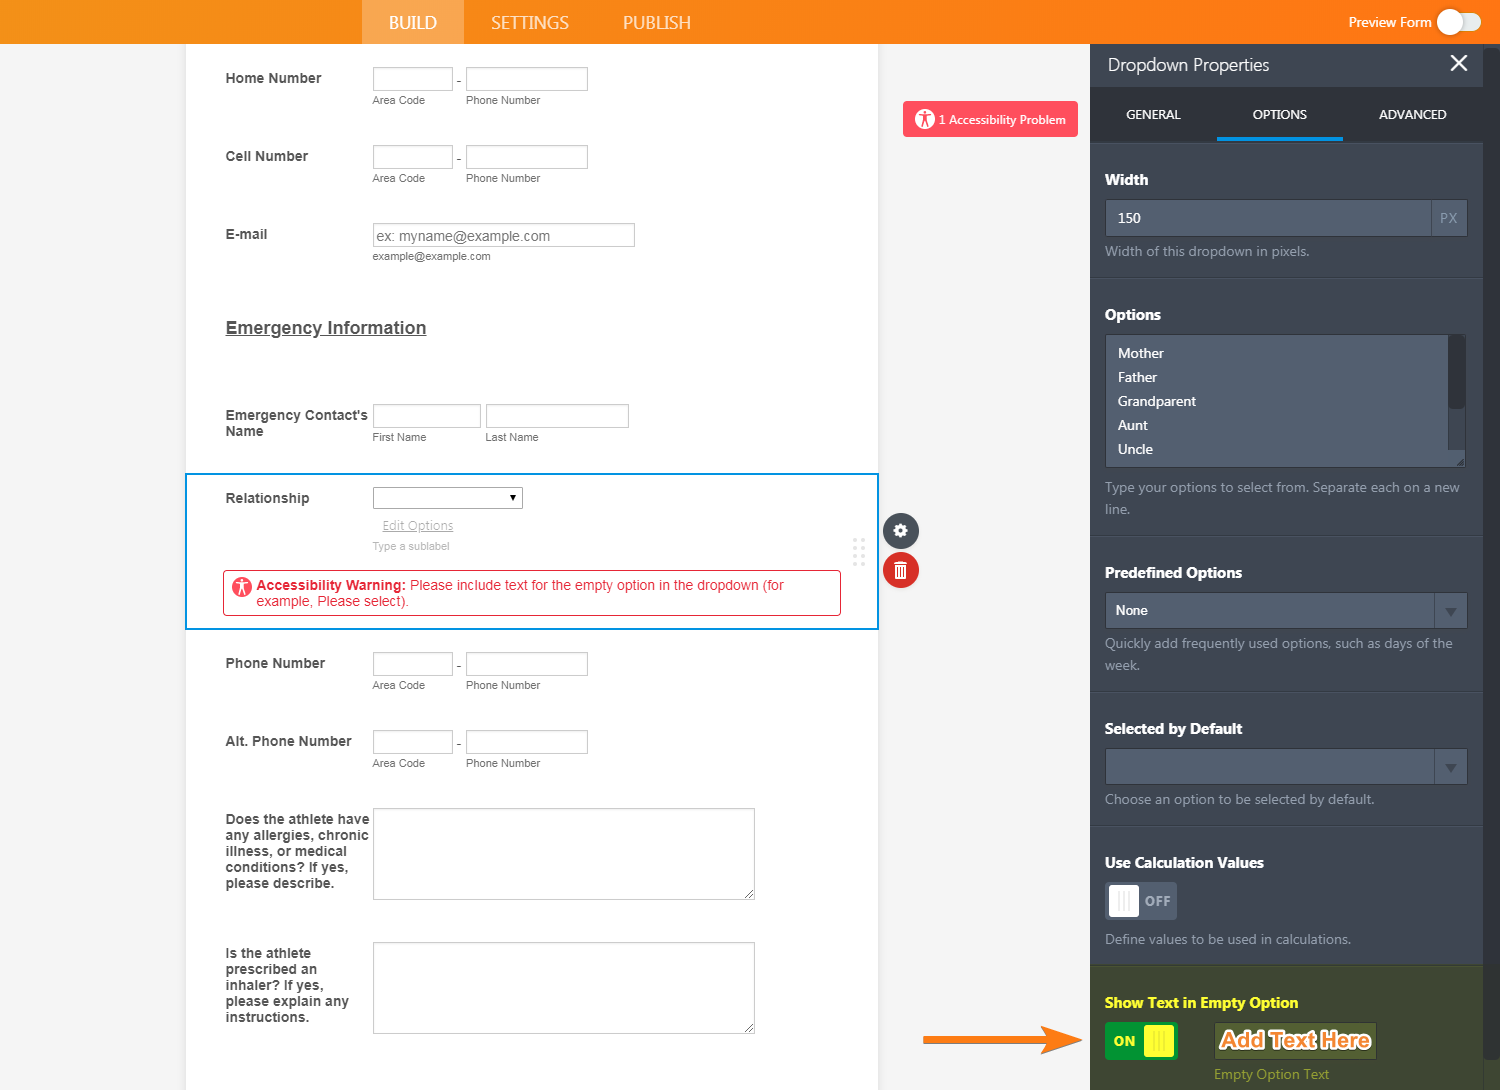Click the inhaler instructions textarea
This screenshot has height=1090, width=1500.
click(563, 988)
